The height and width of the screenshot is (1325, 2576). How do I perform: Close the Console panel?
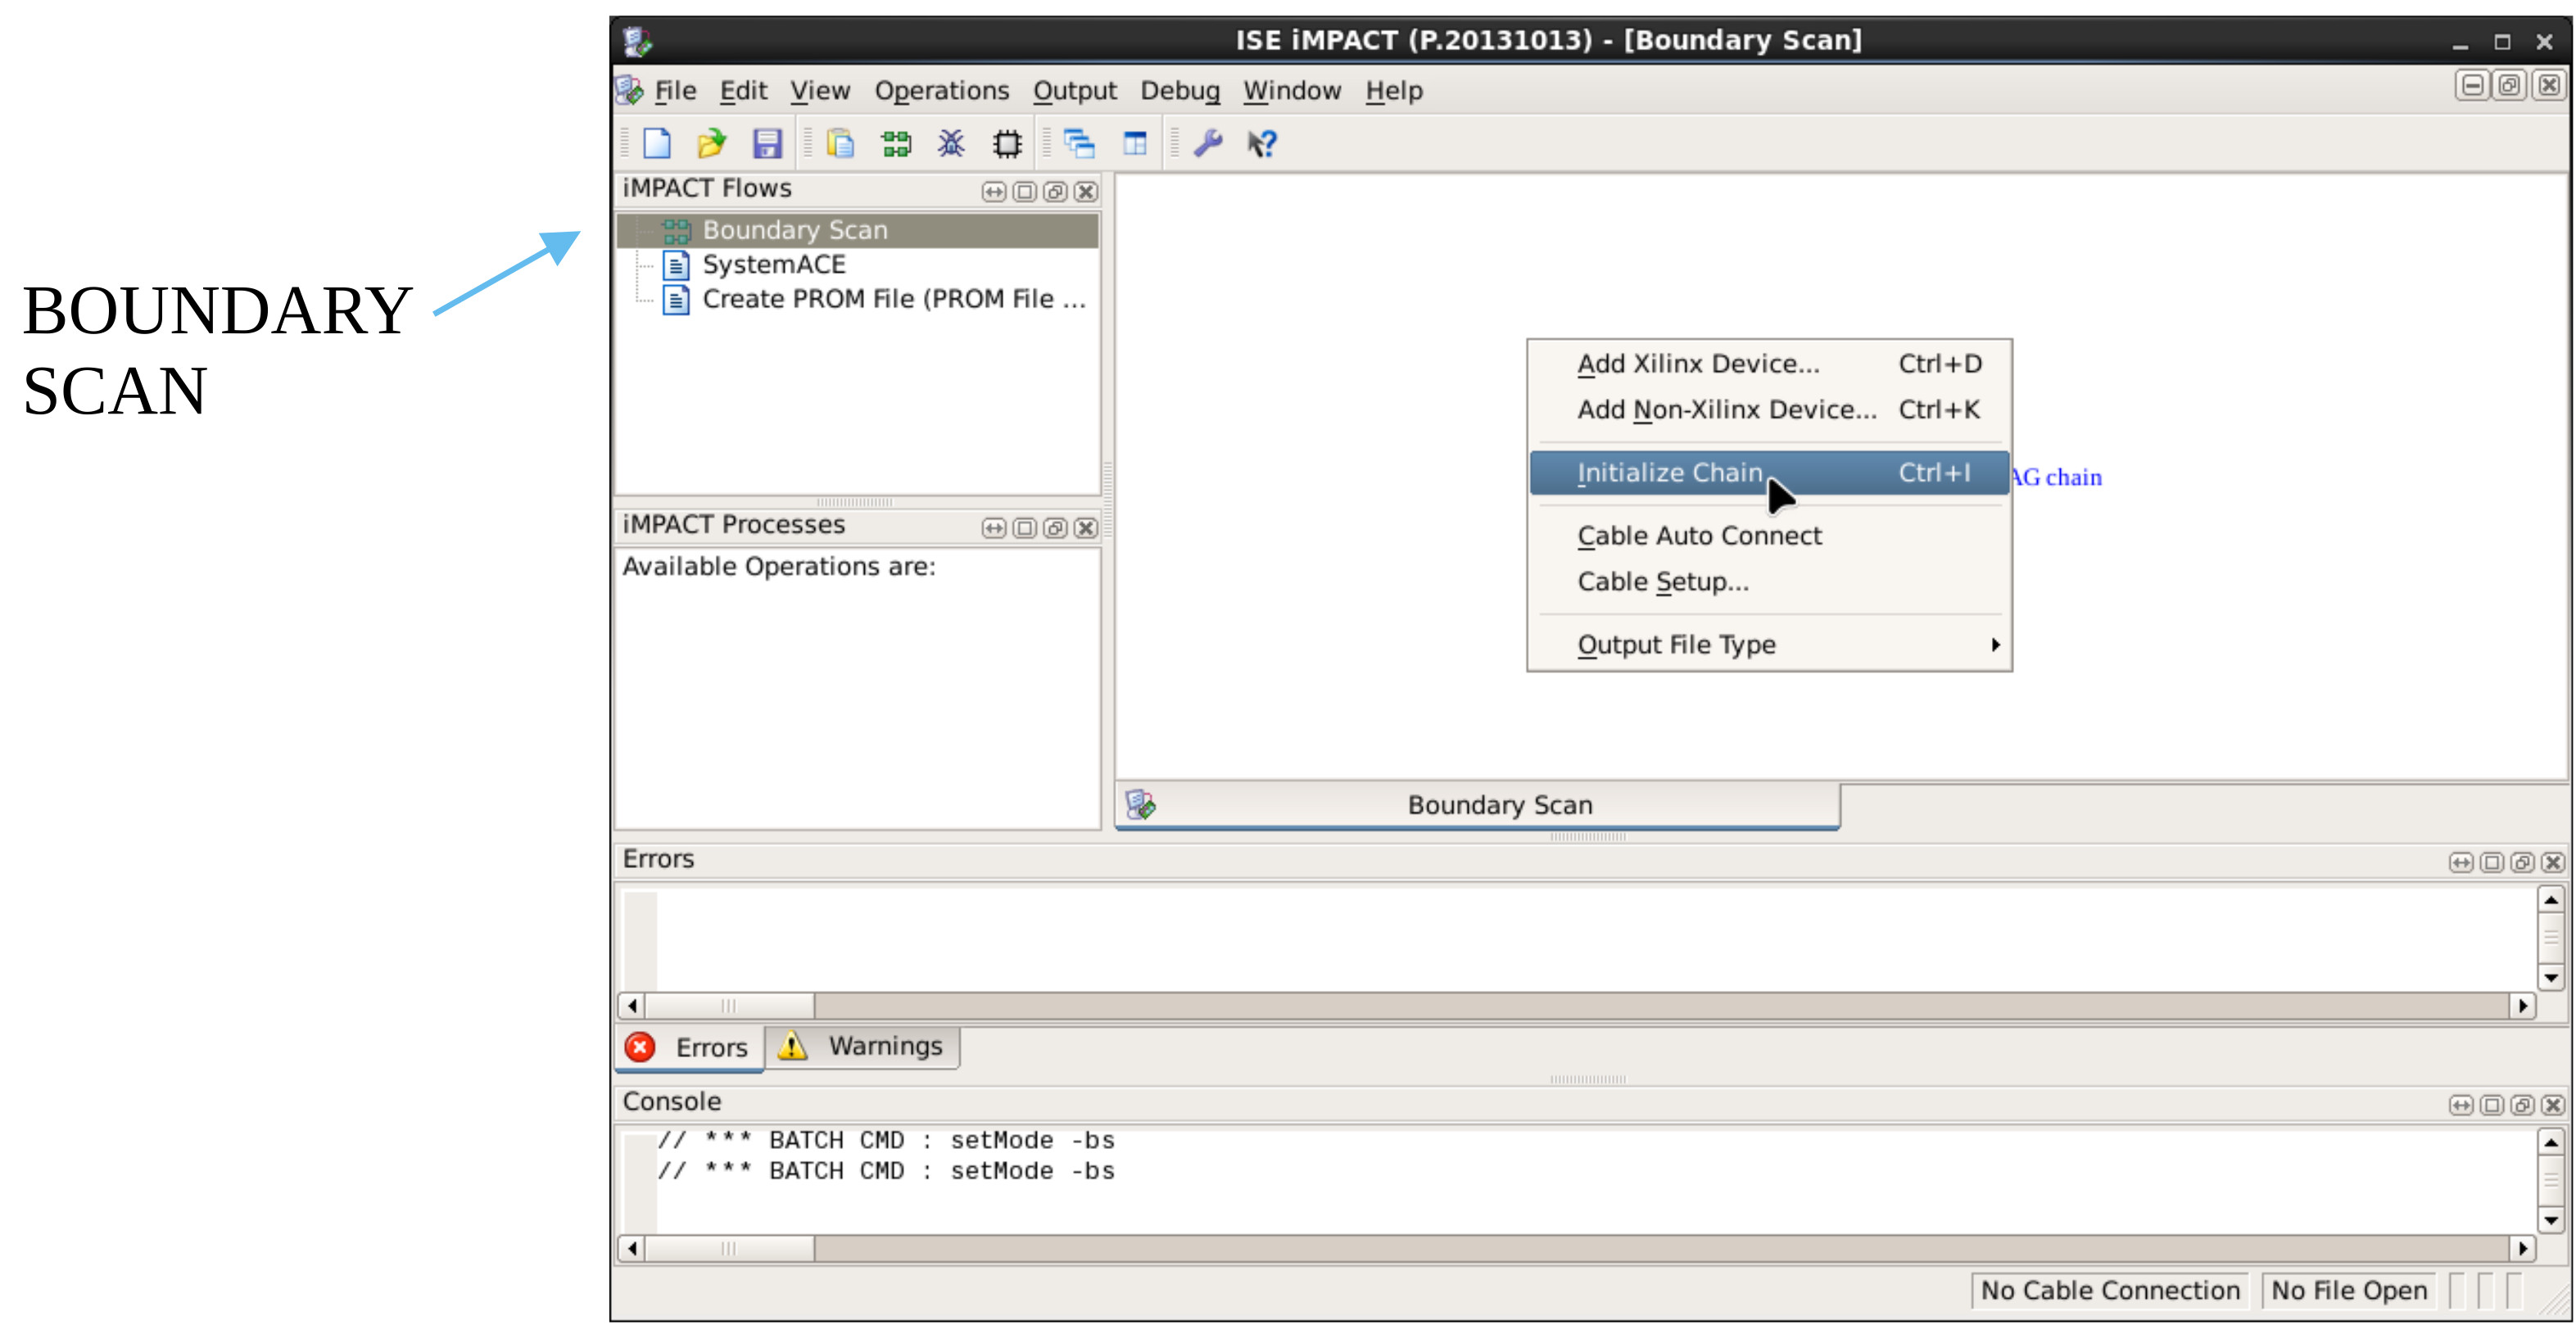tap(2554, 1105)
